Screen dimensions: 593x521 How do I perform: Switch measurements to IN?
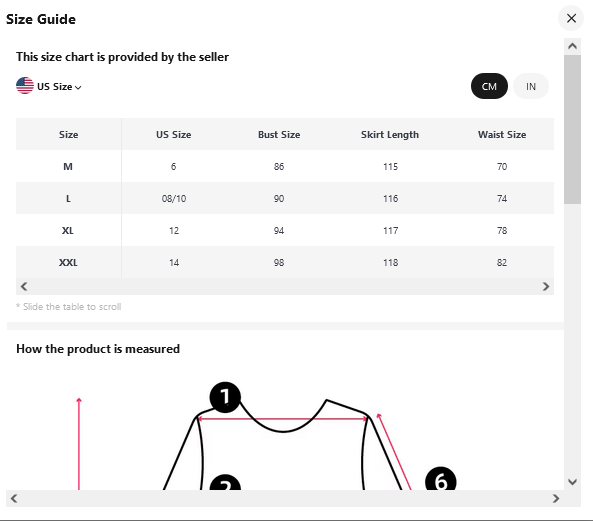tap(531, 86)
